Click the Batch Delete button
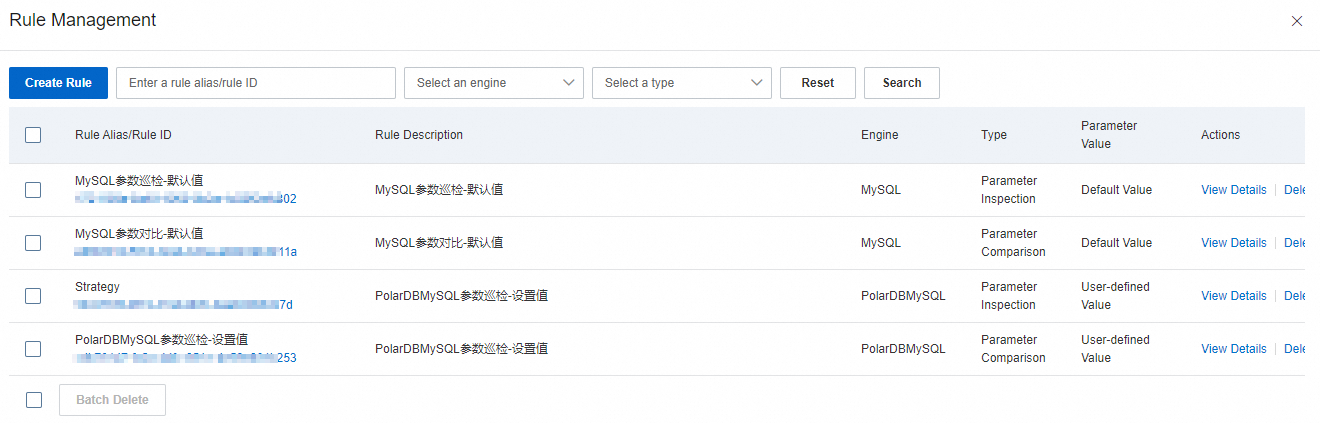The height and width of the screenshot is (423, 1320). click(112, 400)
